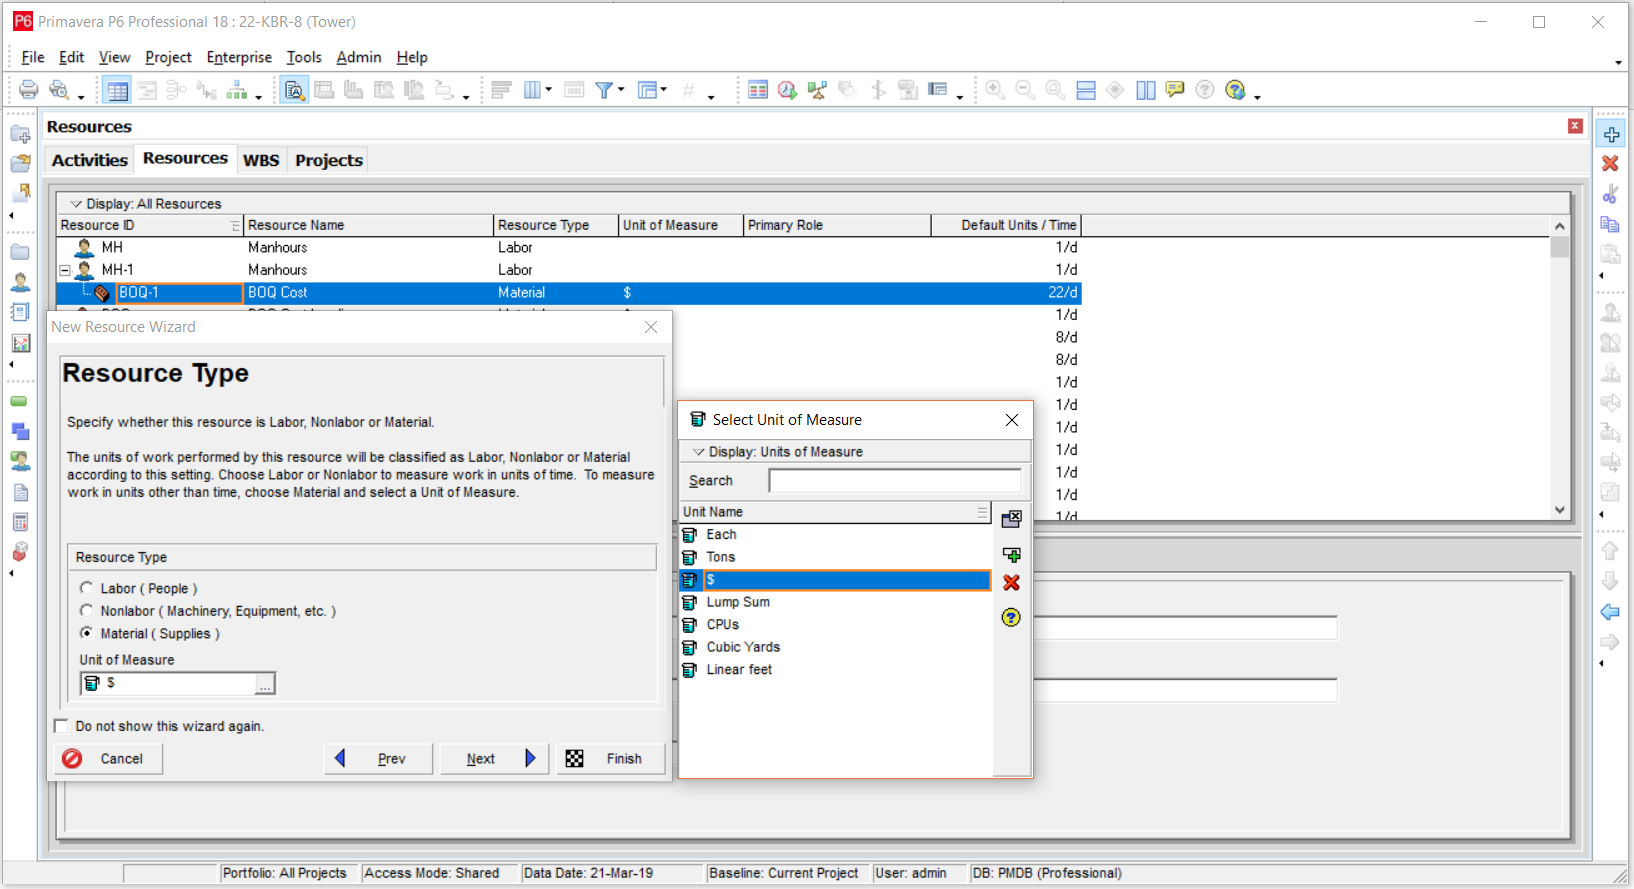Open the Unit of Measure browse ellipsis button
The height and width of the screenshot is (889, 1634).
265,684
